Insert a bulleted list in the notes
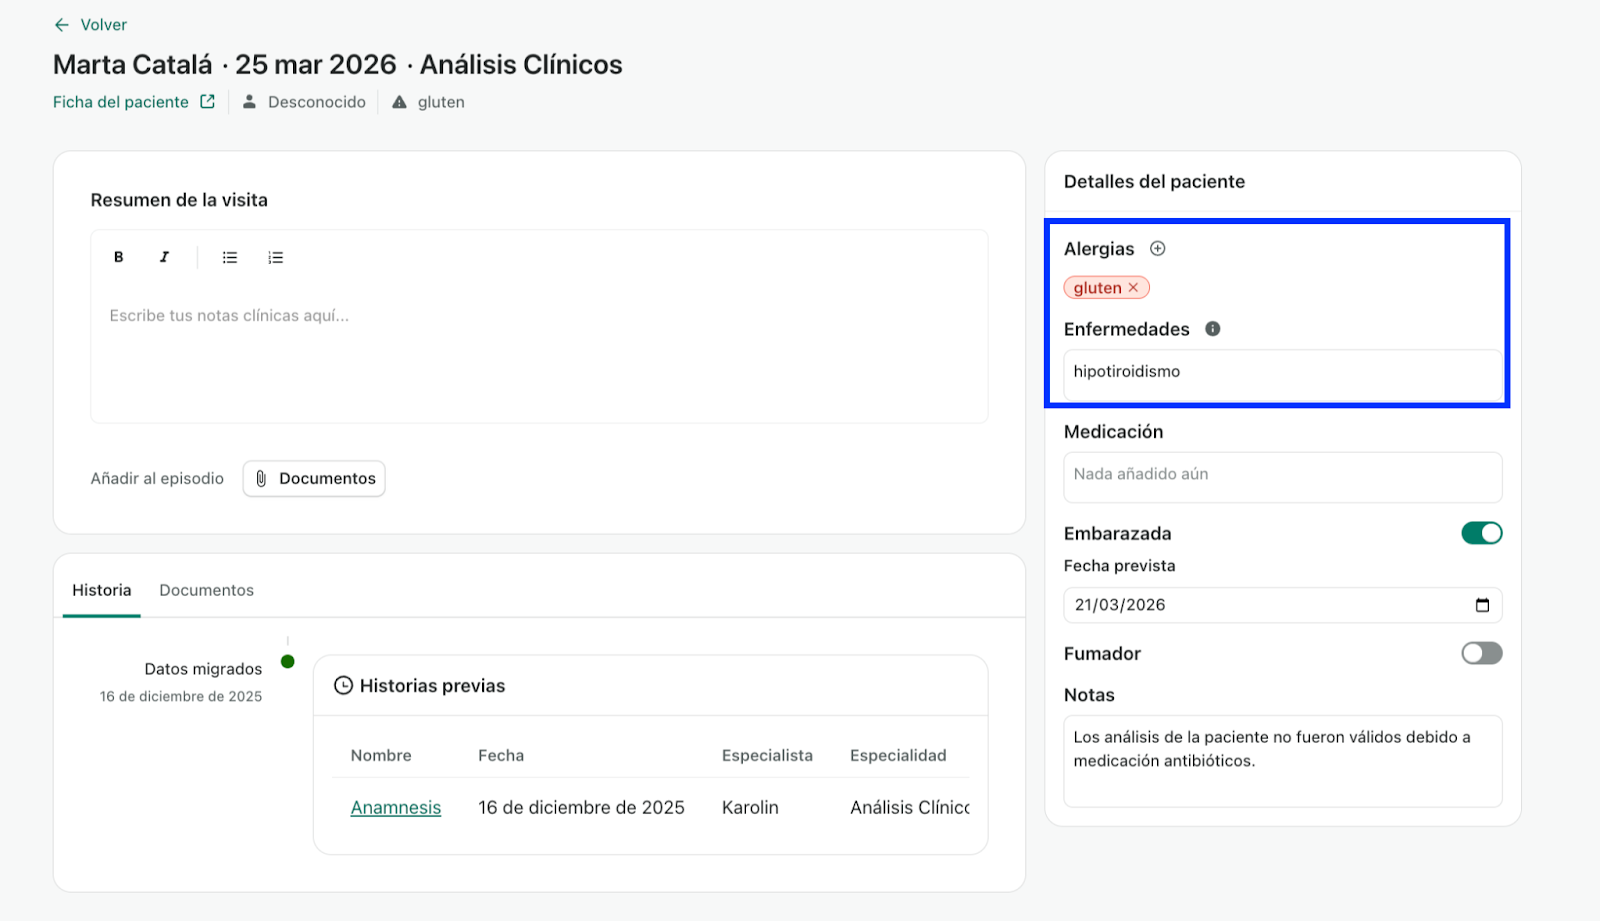 click(230, 257)
